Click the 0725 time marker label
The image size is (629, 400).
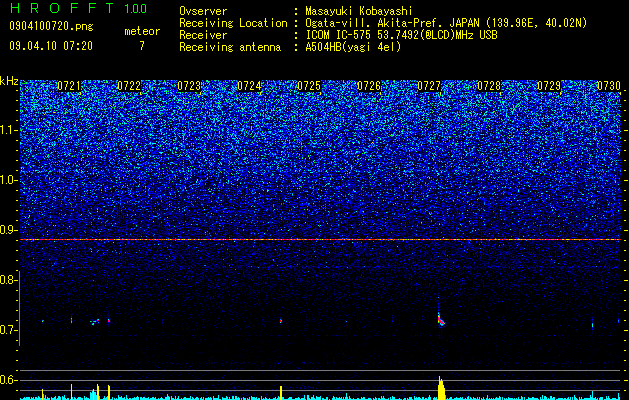click(x=309, y=86)
